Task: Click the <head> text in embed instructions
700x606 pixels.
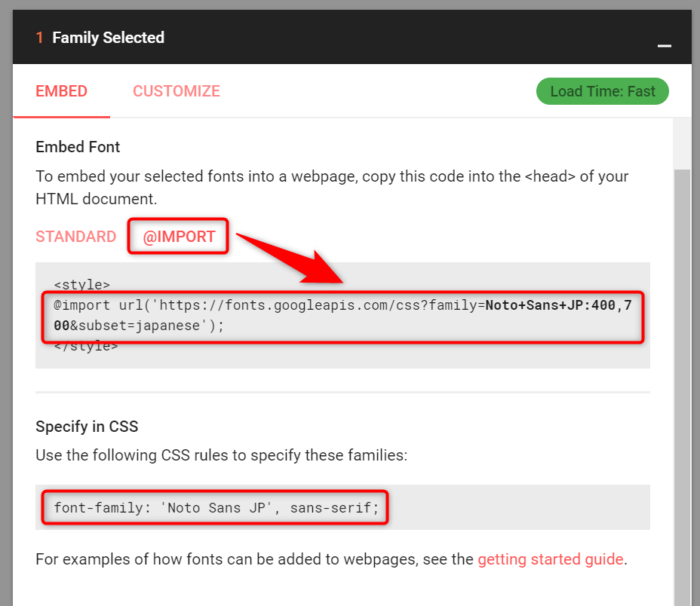Action: pyautogui.click(x=546, y=176)
